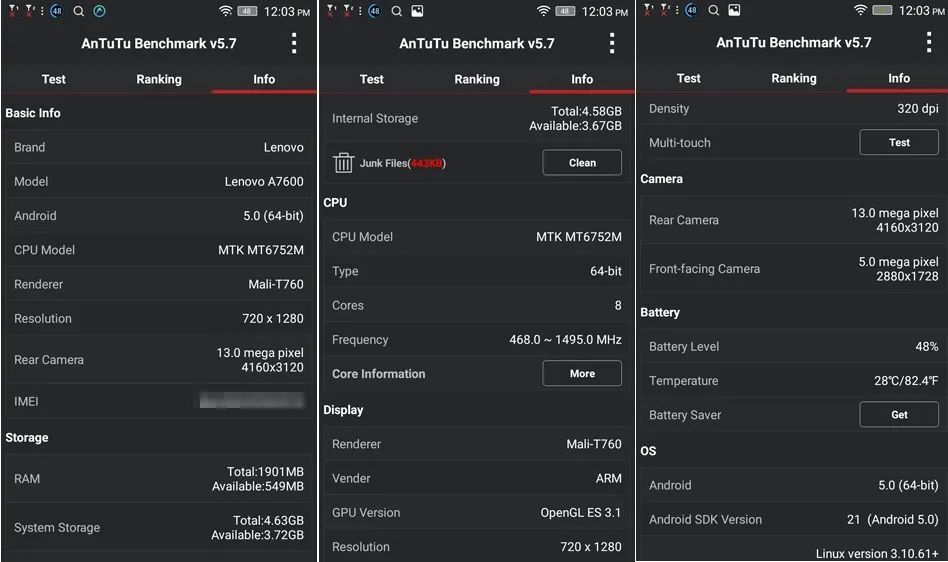Tap the 48 battery badge icon in left status bar

click(x=57, y=11)
